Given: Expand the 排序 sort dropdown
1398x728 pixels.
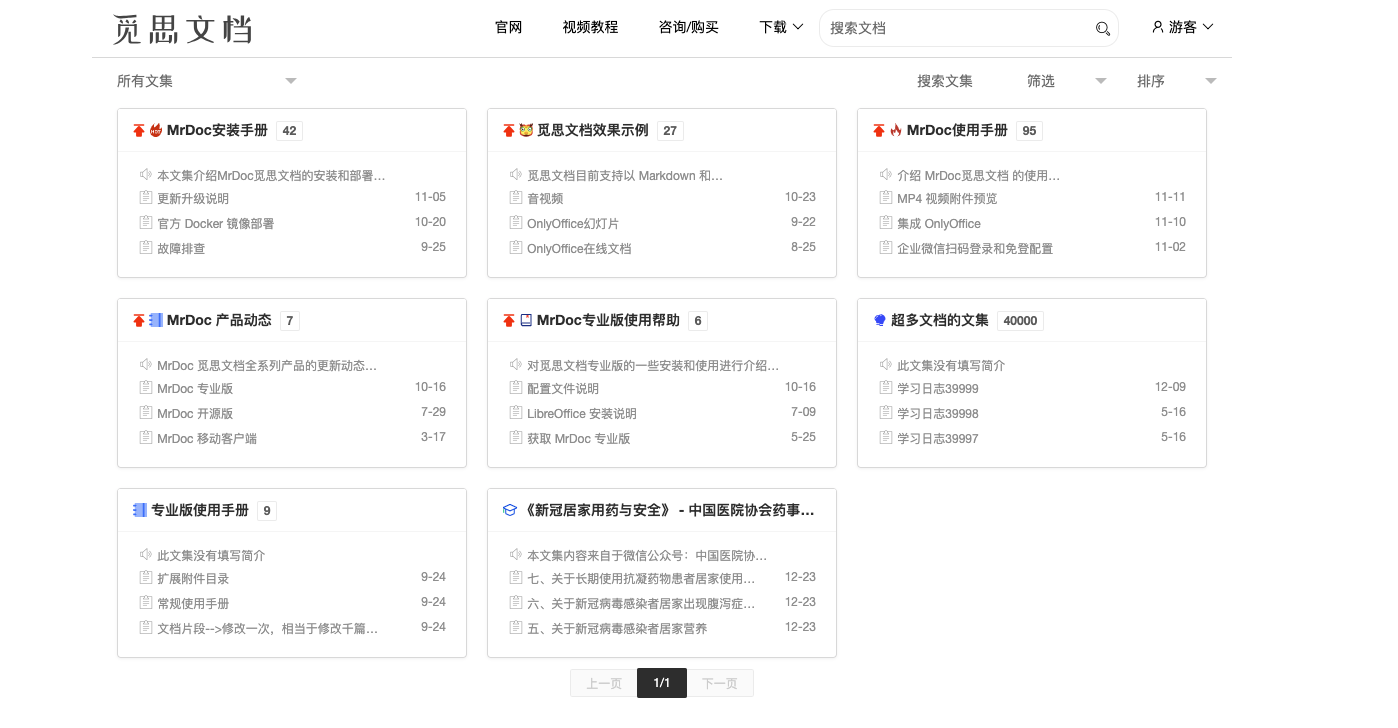Looking at the screenshot, I should (1176, 81).
